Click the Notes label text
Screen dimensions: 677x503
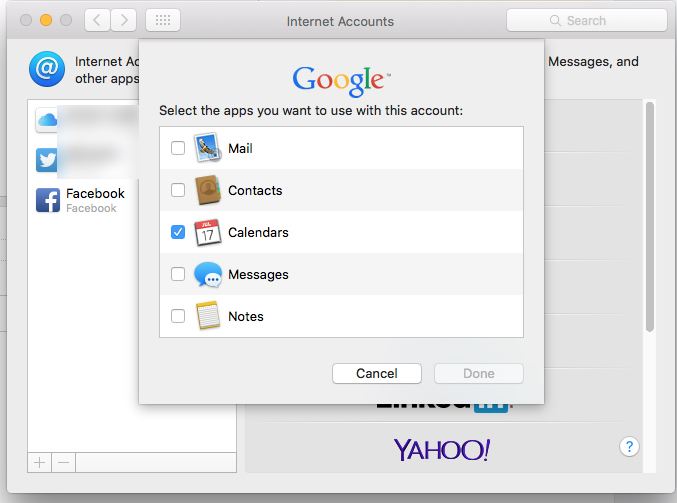pos(246,316)
